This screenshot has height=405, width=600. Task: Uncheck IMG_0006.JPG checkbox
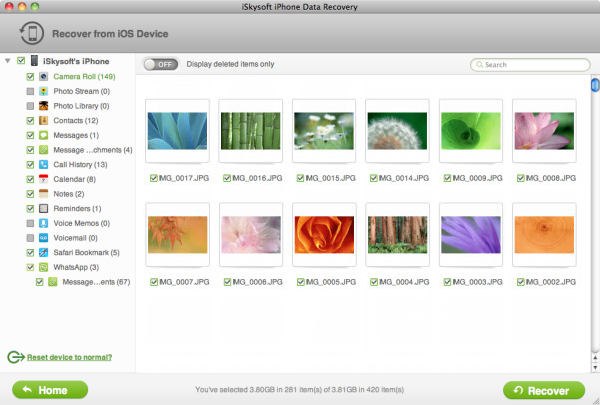coord(227,282)
